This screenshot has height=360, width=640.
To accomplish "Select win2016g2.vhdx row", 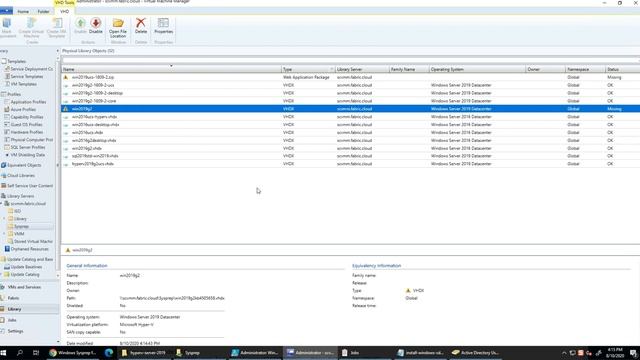I will click(x=351, y=148).
